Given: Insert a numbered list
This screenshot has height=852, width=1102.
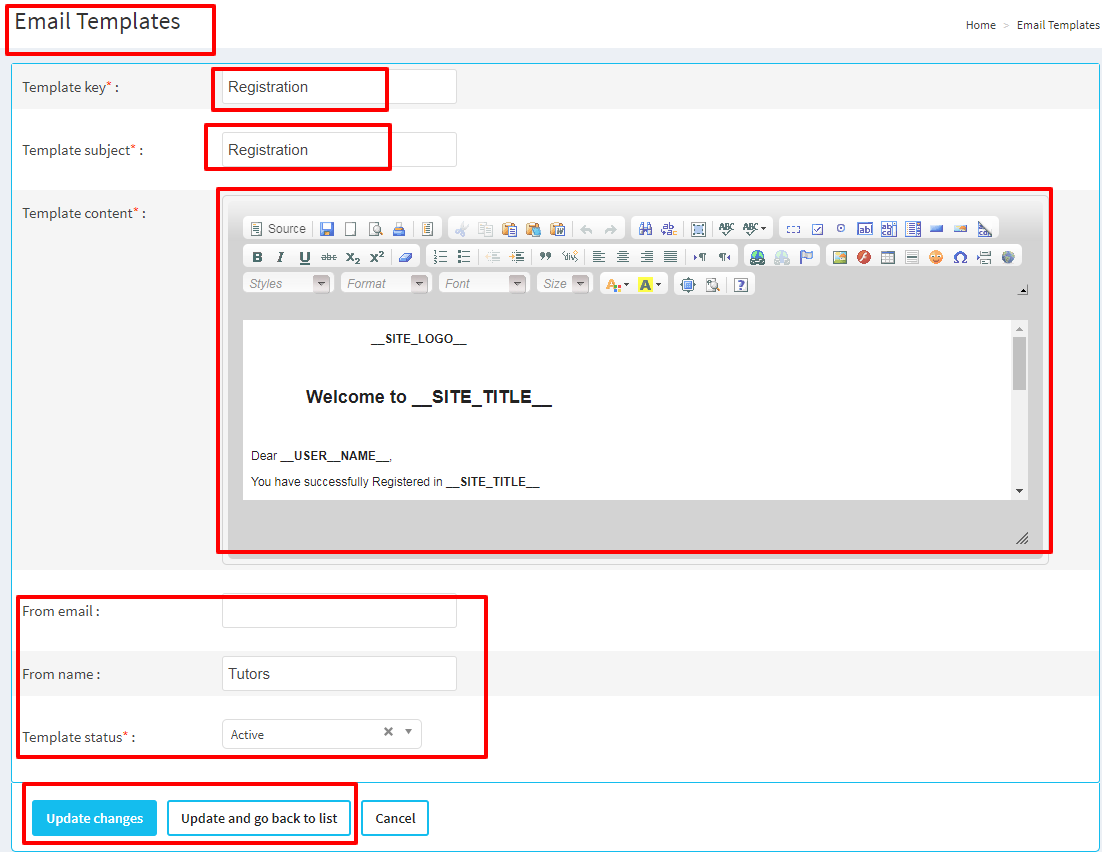Looking at the screenshot, I should coord(440,257).
